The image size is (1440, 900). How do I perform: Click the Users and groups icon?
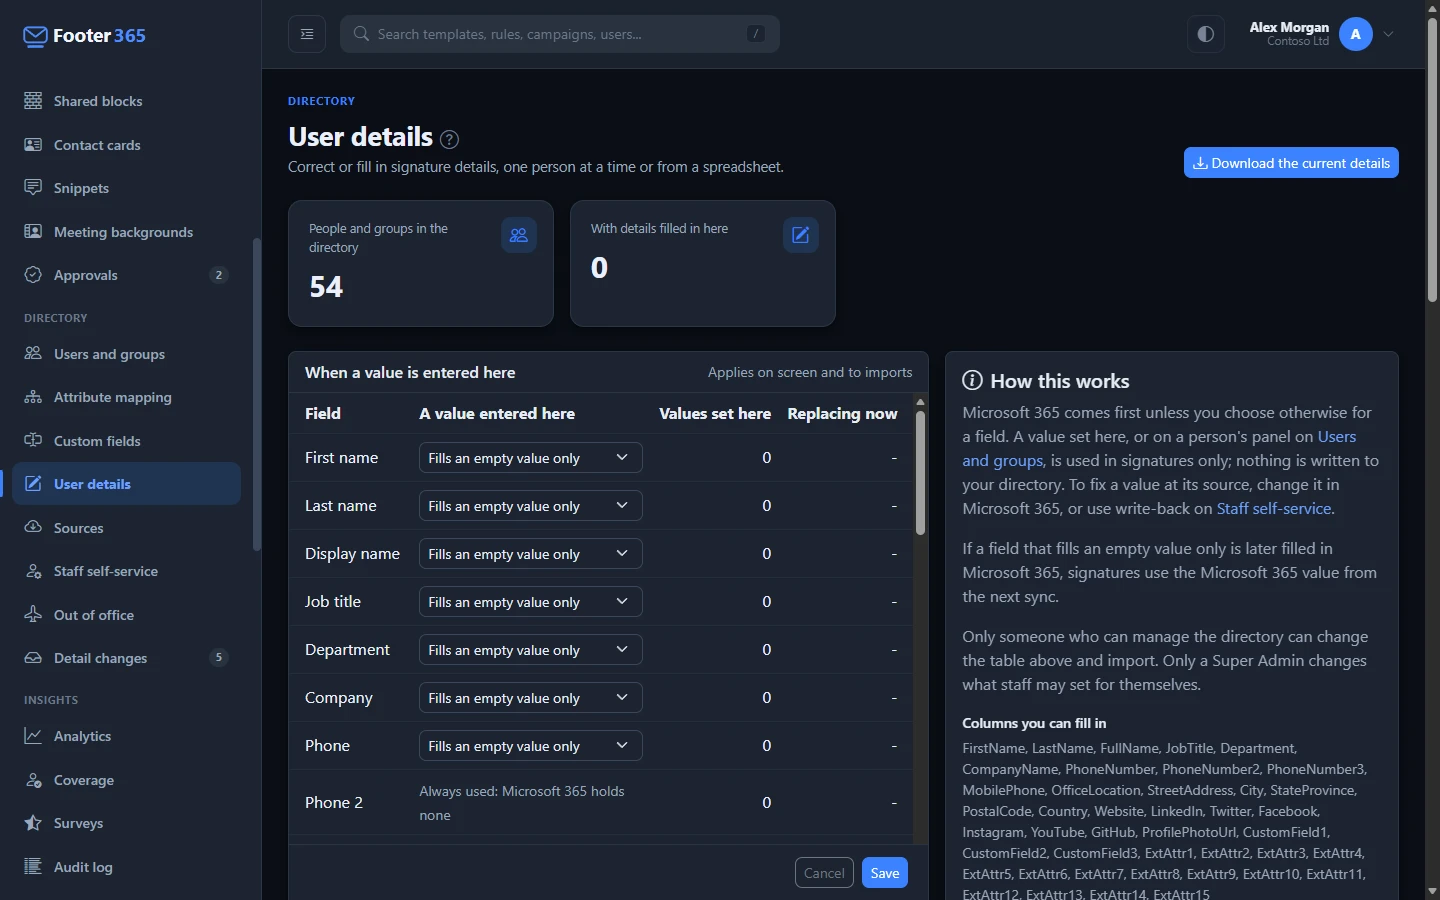tap(33, 354)
